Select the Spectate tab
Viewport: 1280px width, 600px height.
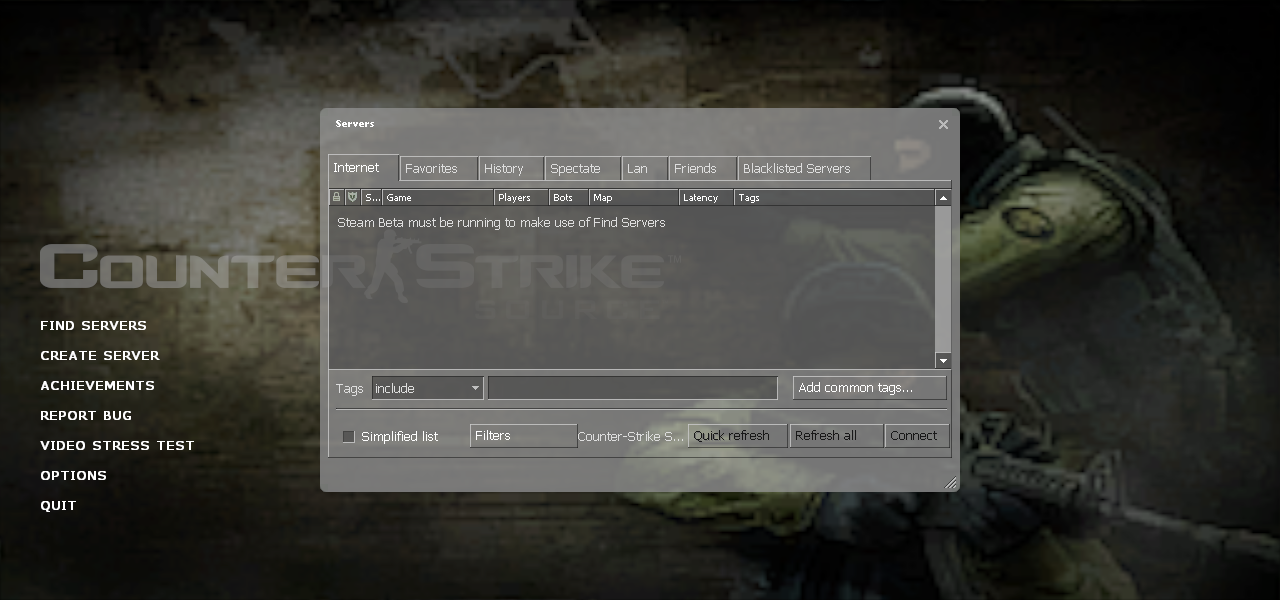point(582,169)
